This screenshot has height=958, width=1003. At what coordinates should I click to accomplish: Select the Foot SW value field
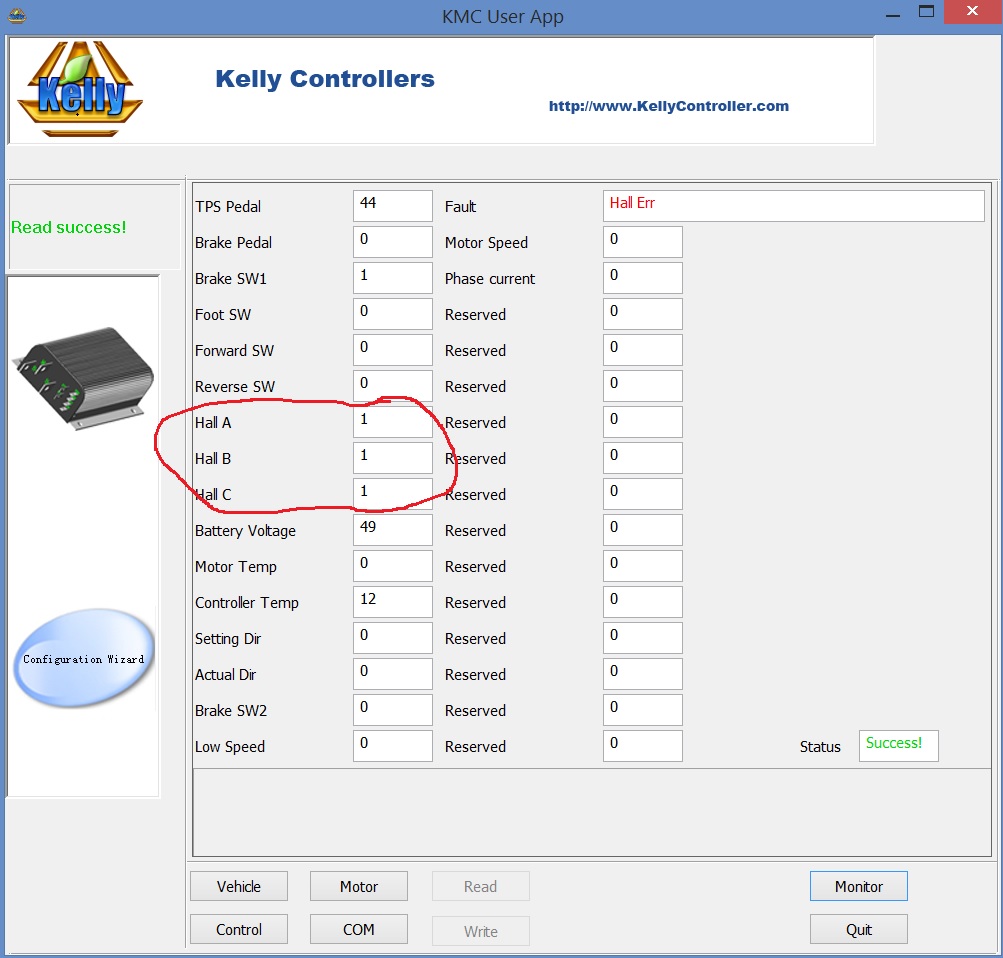click(393, 314)
